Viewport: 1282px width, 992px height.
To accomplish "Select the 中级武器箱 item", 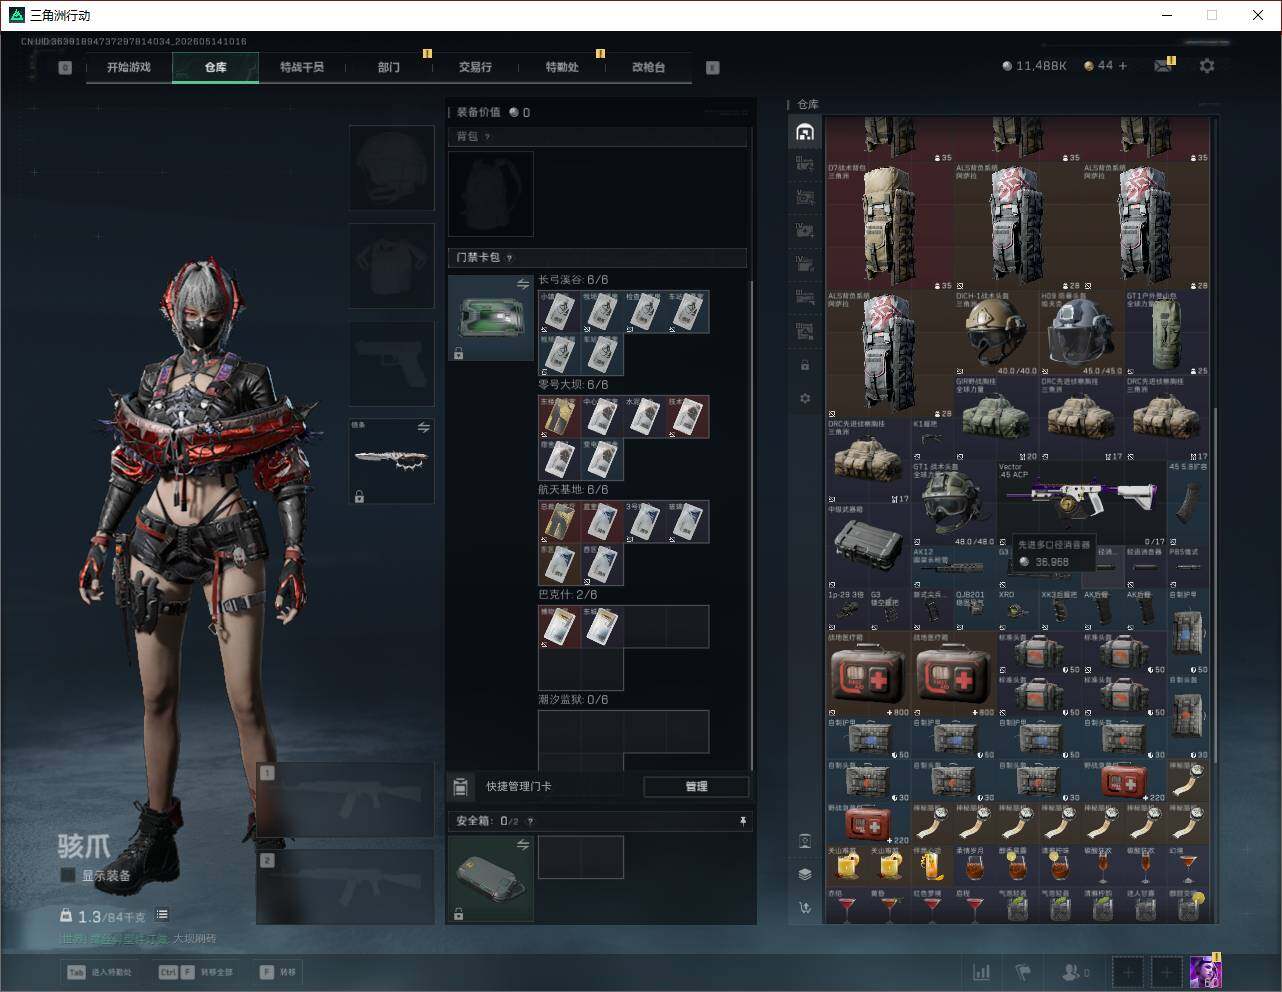I will click(x=868, y=547).
